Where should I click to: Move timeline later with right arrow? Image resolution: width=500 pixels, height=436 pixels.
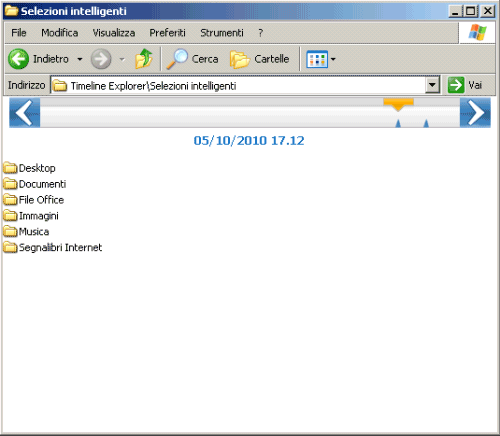pos(475,113)
